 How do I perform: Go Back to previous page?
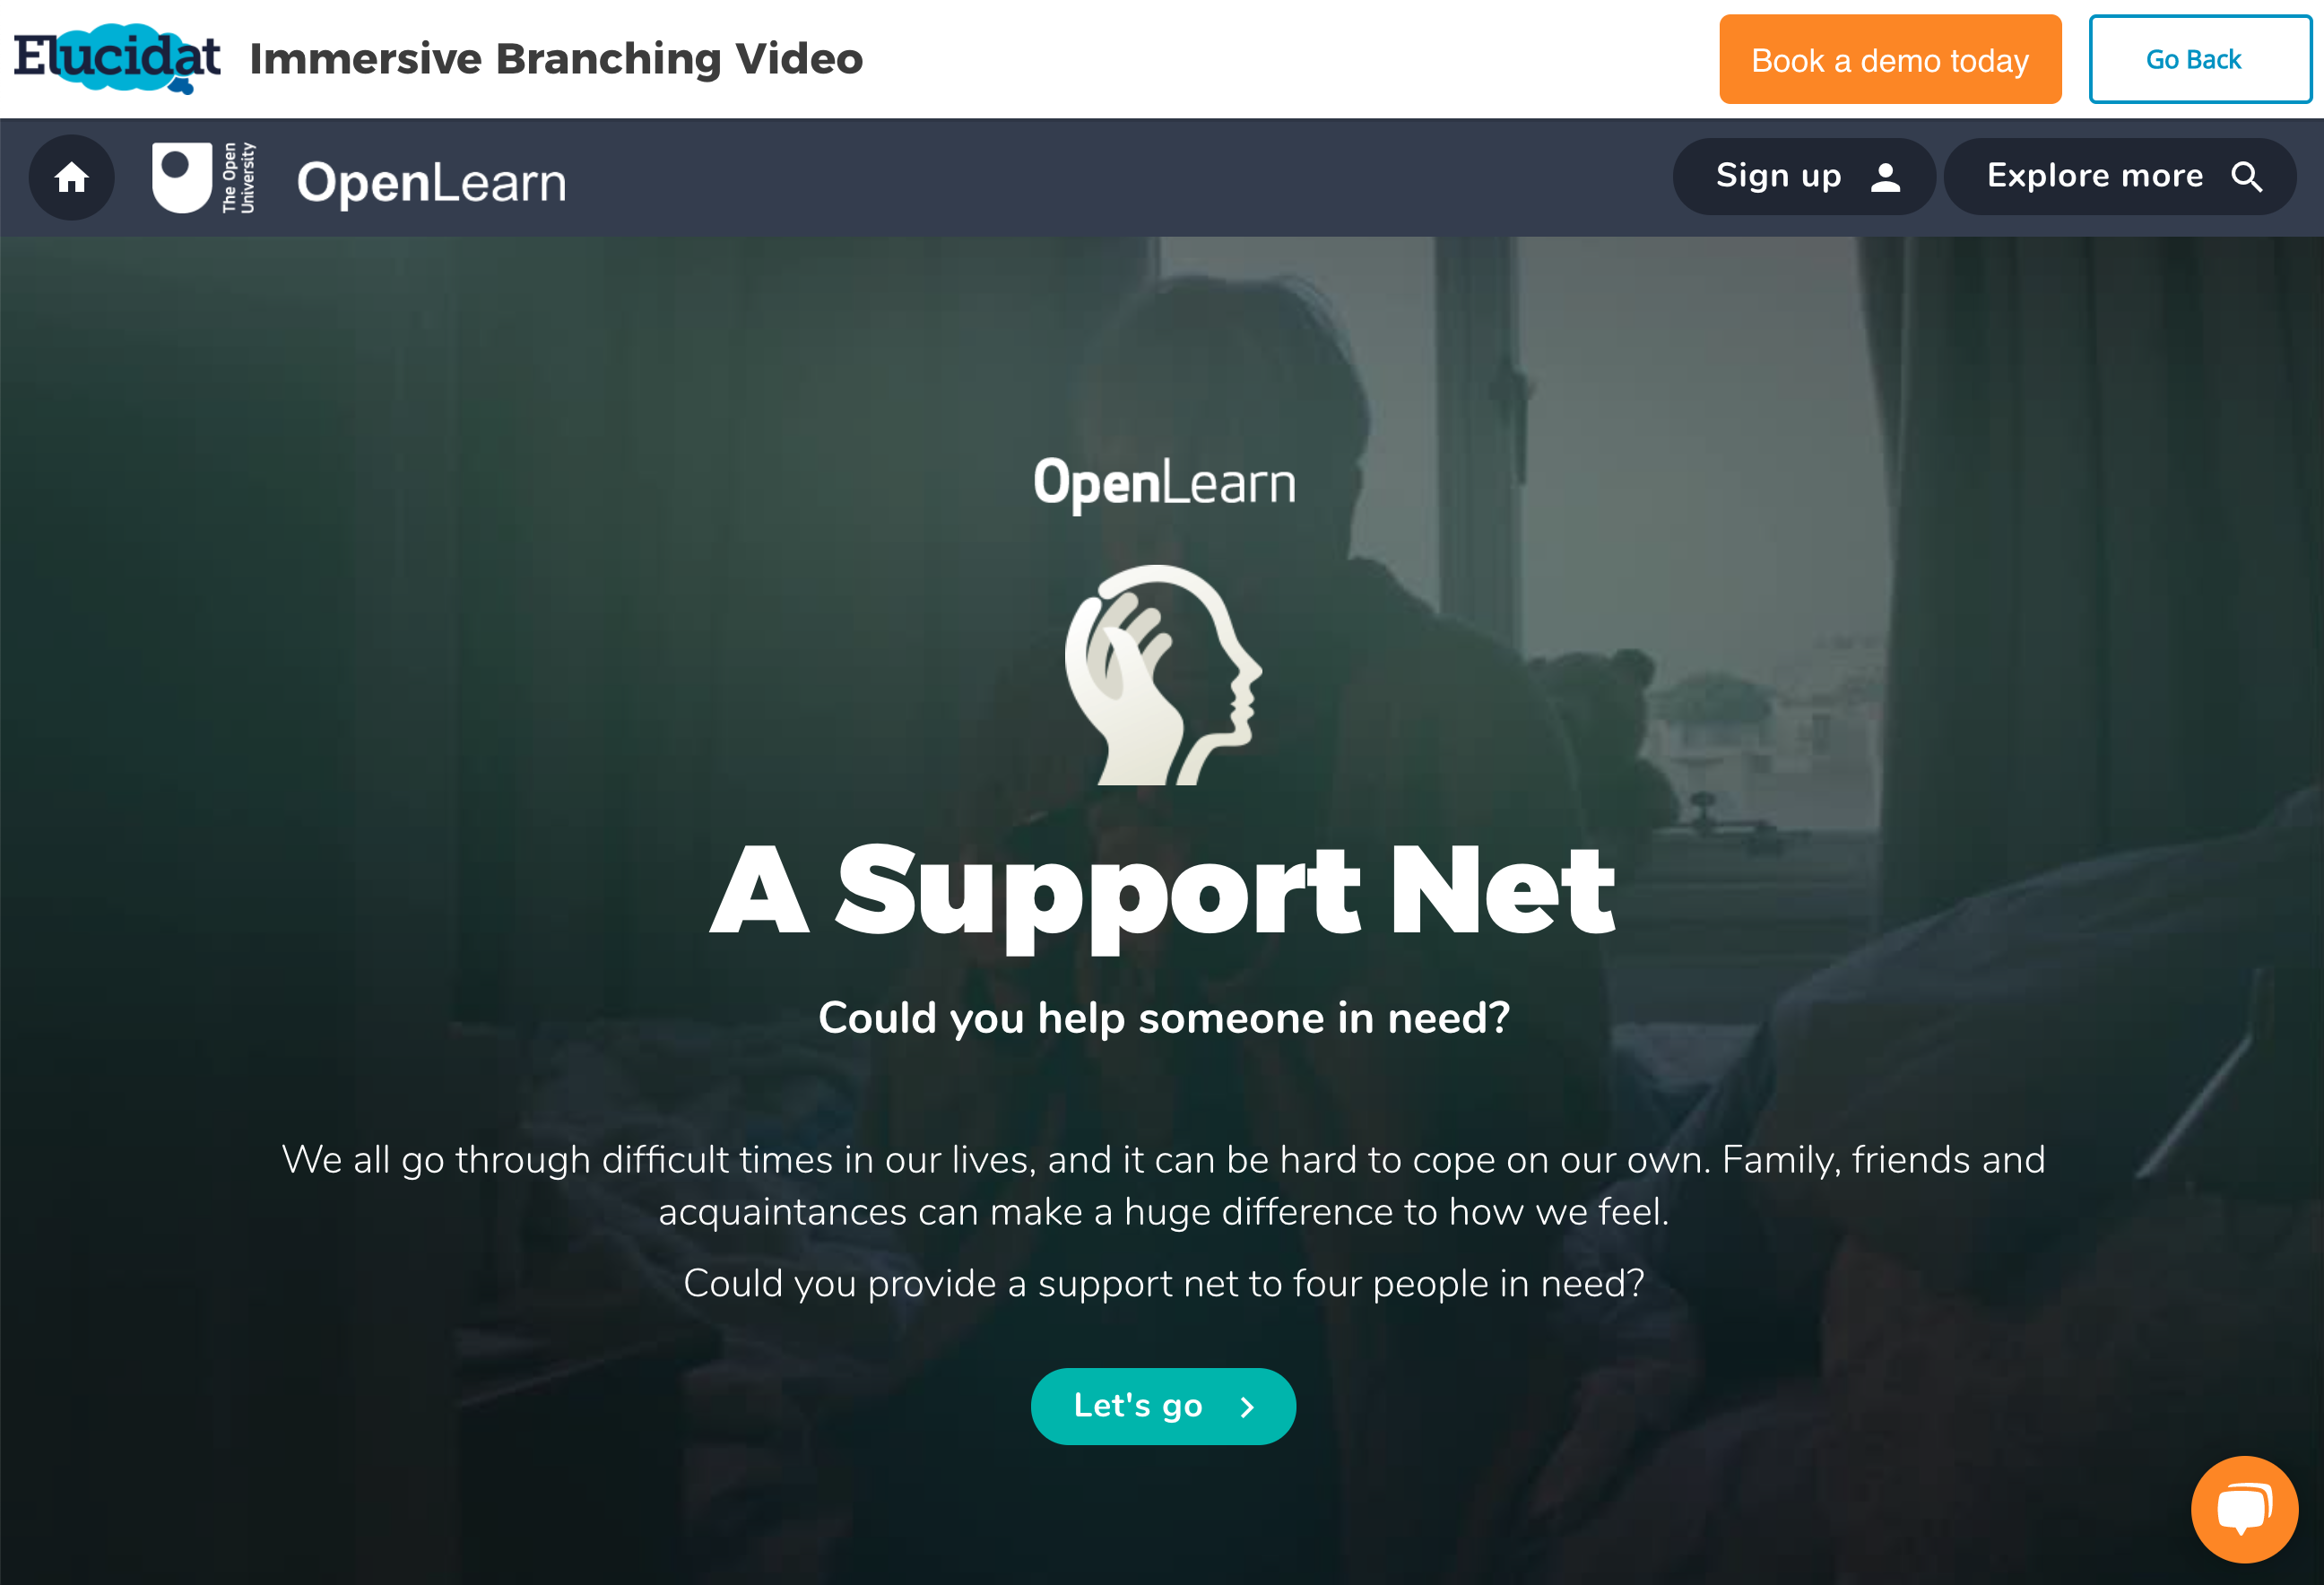pyautogui.click(x=2199, y=59)
